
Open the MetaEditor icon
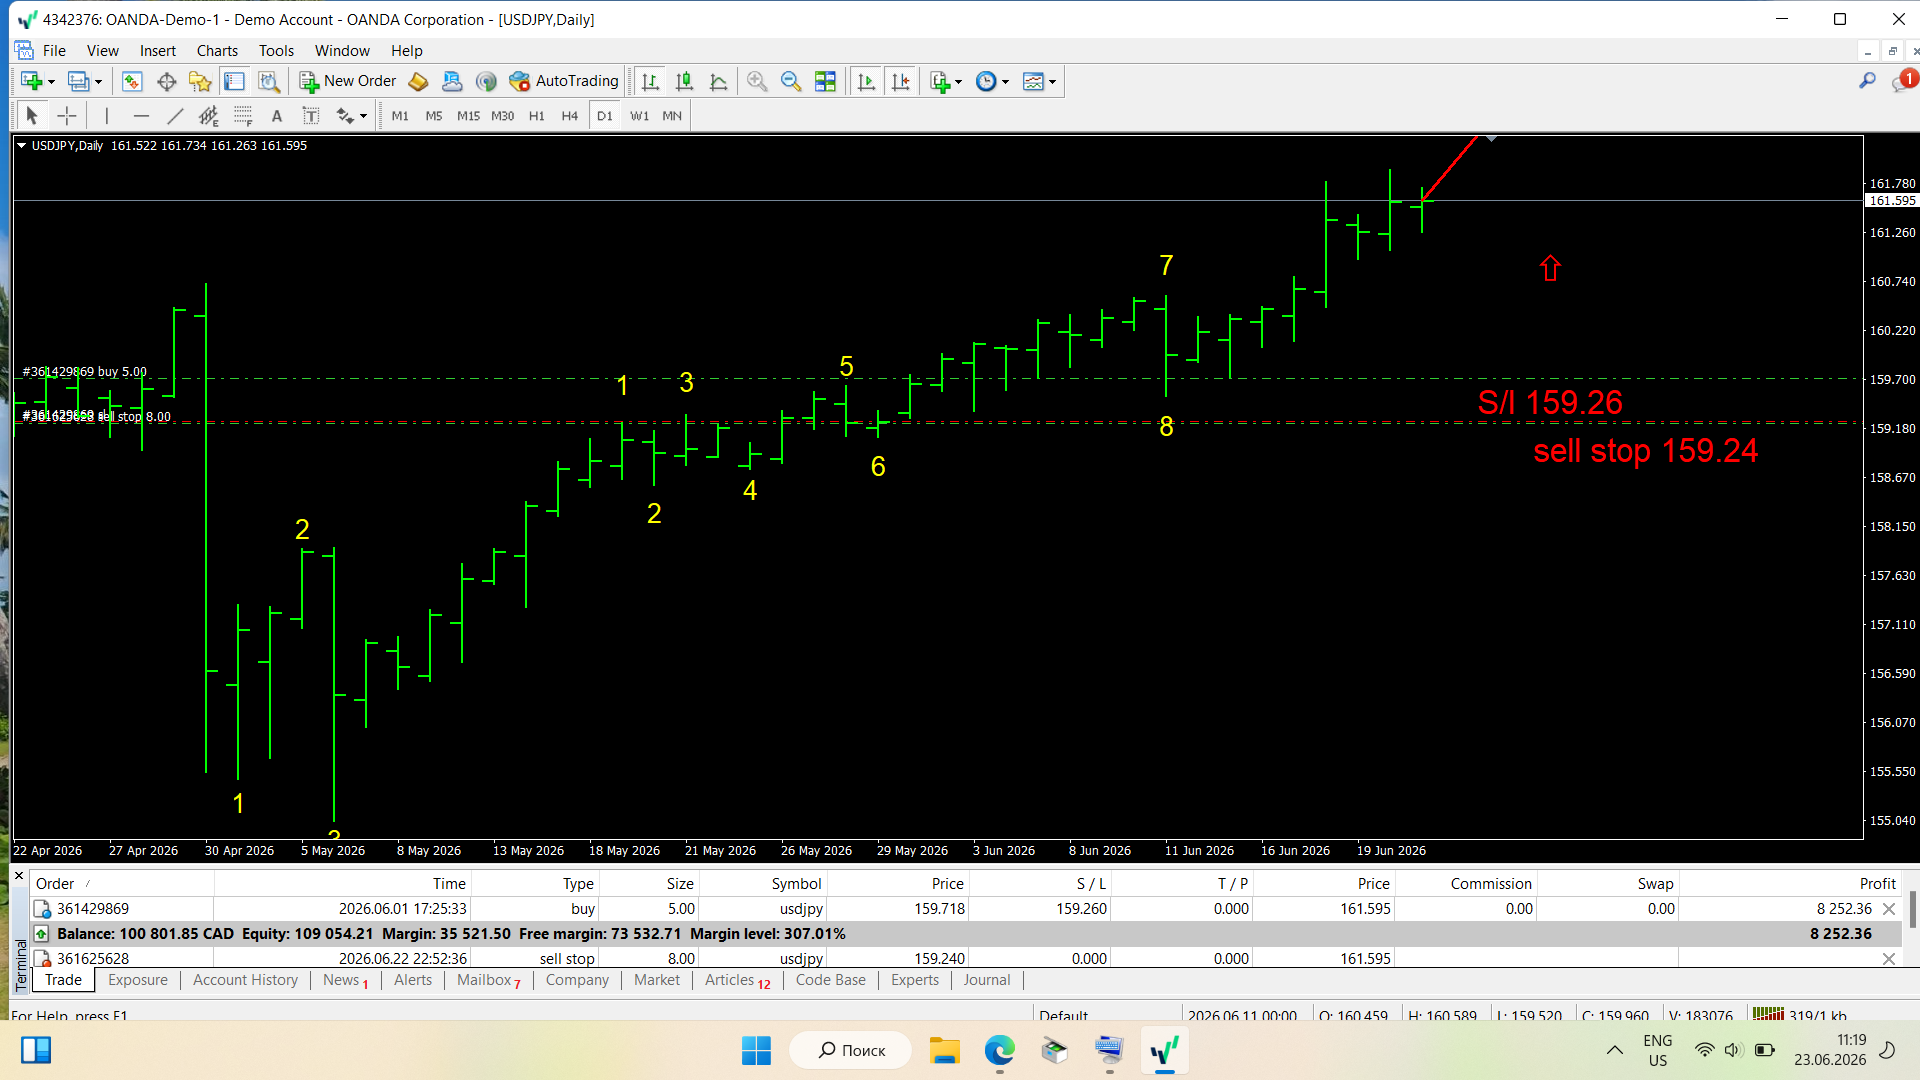(x=418, y=82)
